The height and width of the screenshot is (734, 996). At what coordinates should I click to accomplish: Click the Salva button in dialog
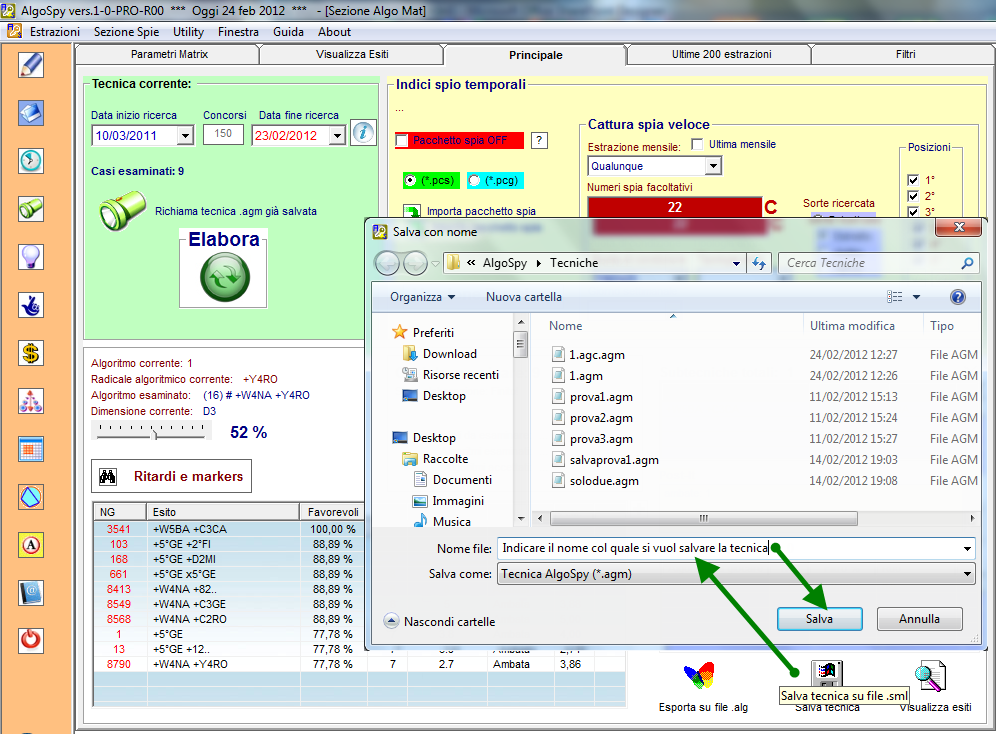[x=819, y=619]
